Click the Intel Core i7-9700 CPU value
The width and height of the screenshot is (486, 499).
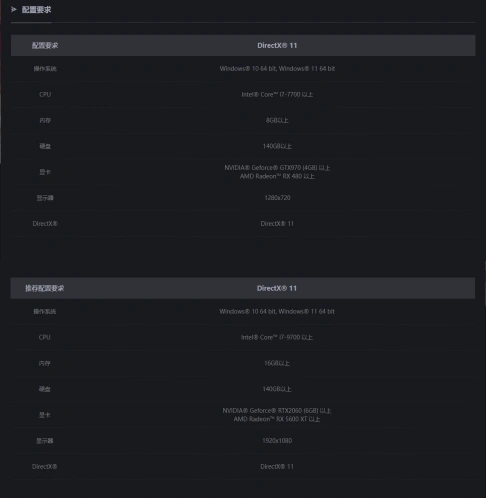[x=277, y=337]
